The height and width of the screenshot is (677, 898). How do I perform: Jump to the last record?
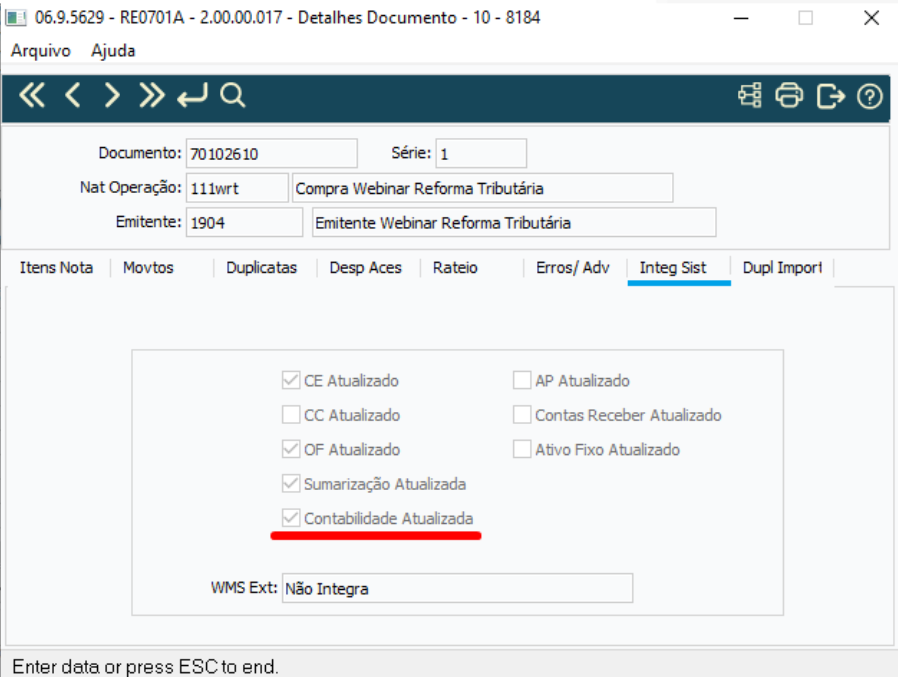152,95
